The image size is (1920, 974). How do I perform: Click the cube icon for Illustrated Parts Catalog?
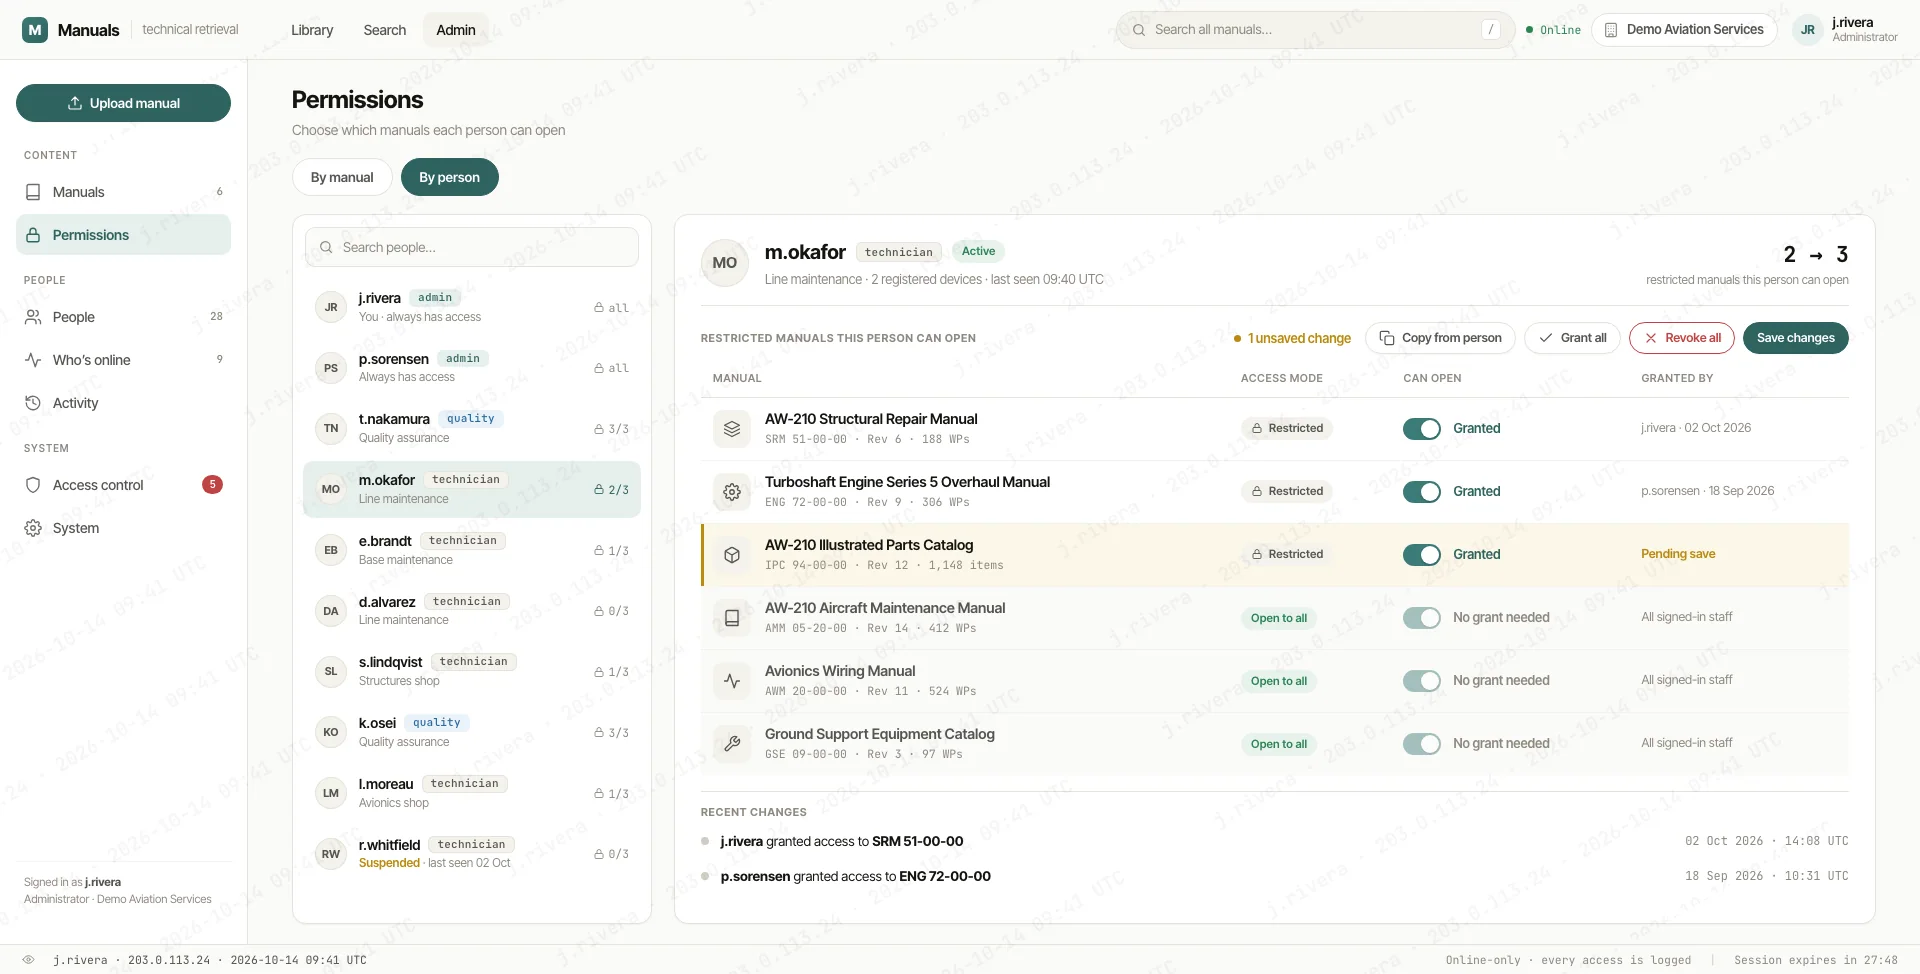(732, 555)
